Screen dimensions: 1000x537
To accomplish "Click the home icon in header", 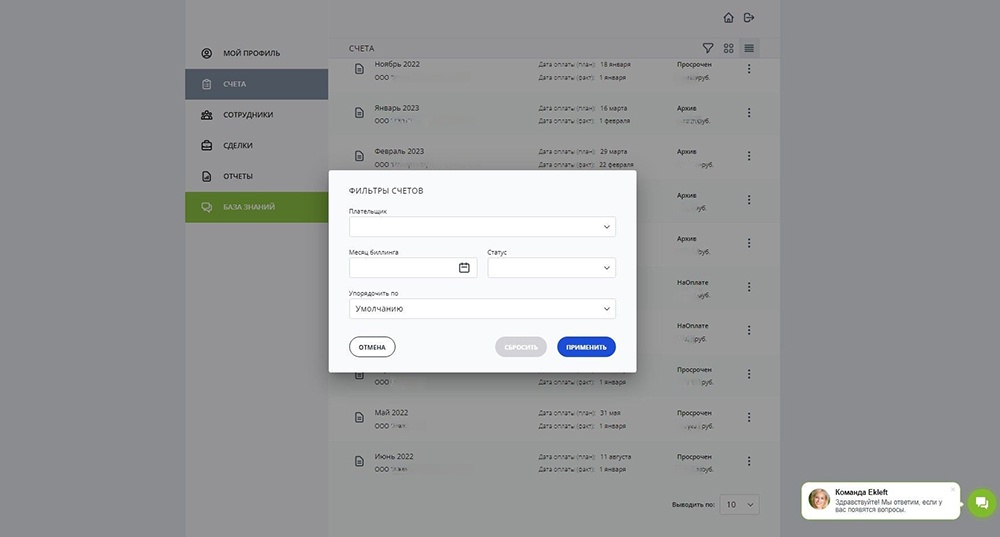I will [x=728, y=18].
